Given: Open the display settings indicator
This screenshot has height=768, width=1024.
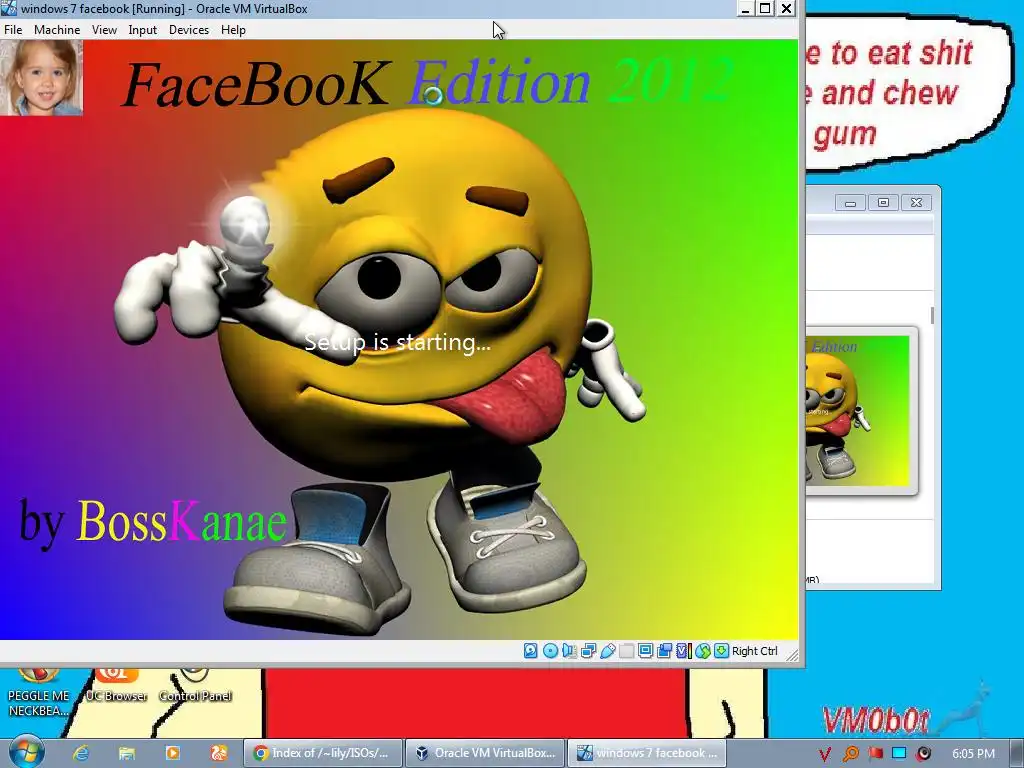Looking at the screenshot, I should 645,650.
